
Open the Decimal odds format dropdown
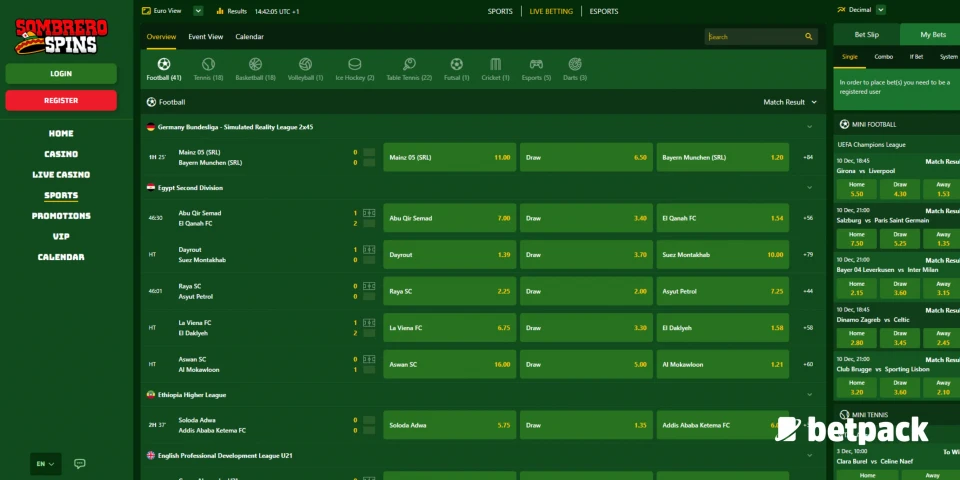coord(866,10)
